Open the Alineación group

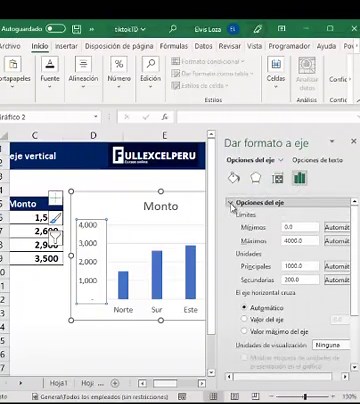(83, 73)
